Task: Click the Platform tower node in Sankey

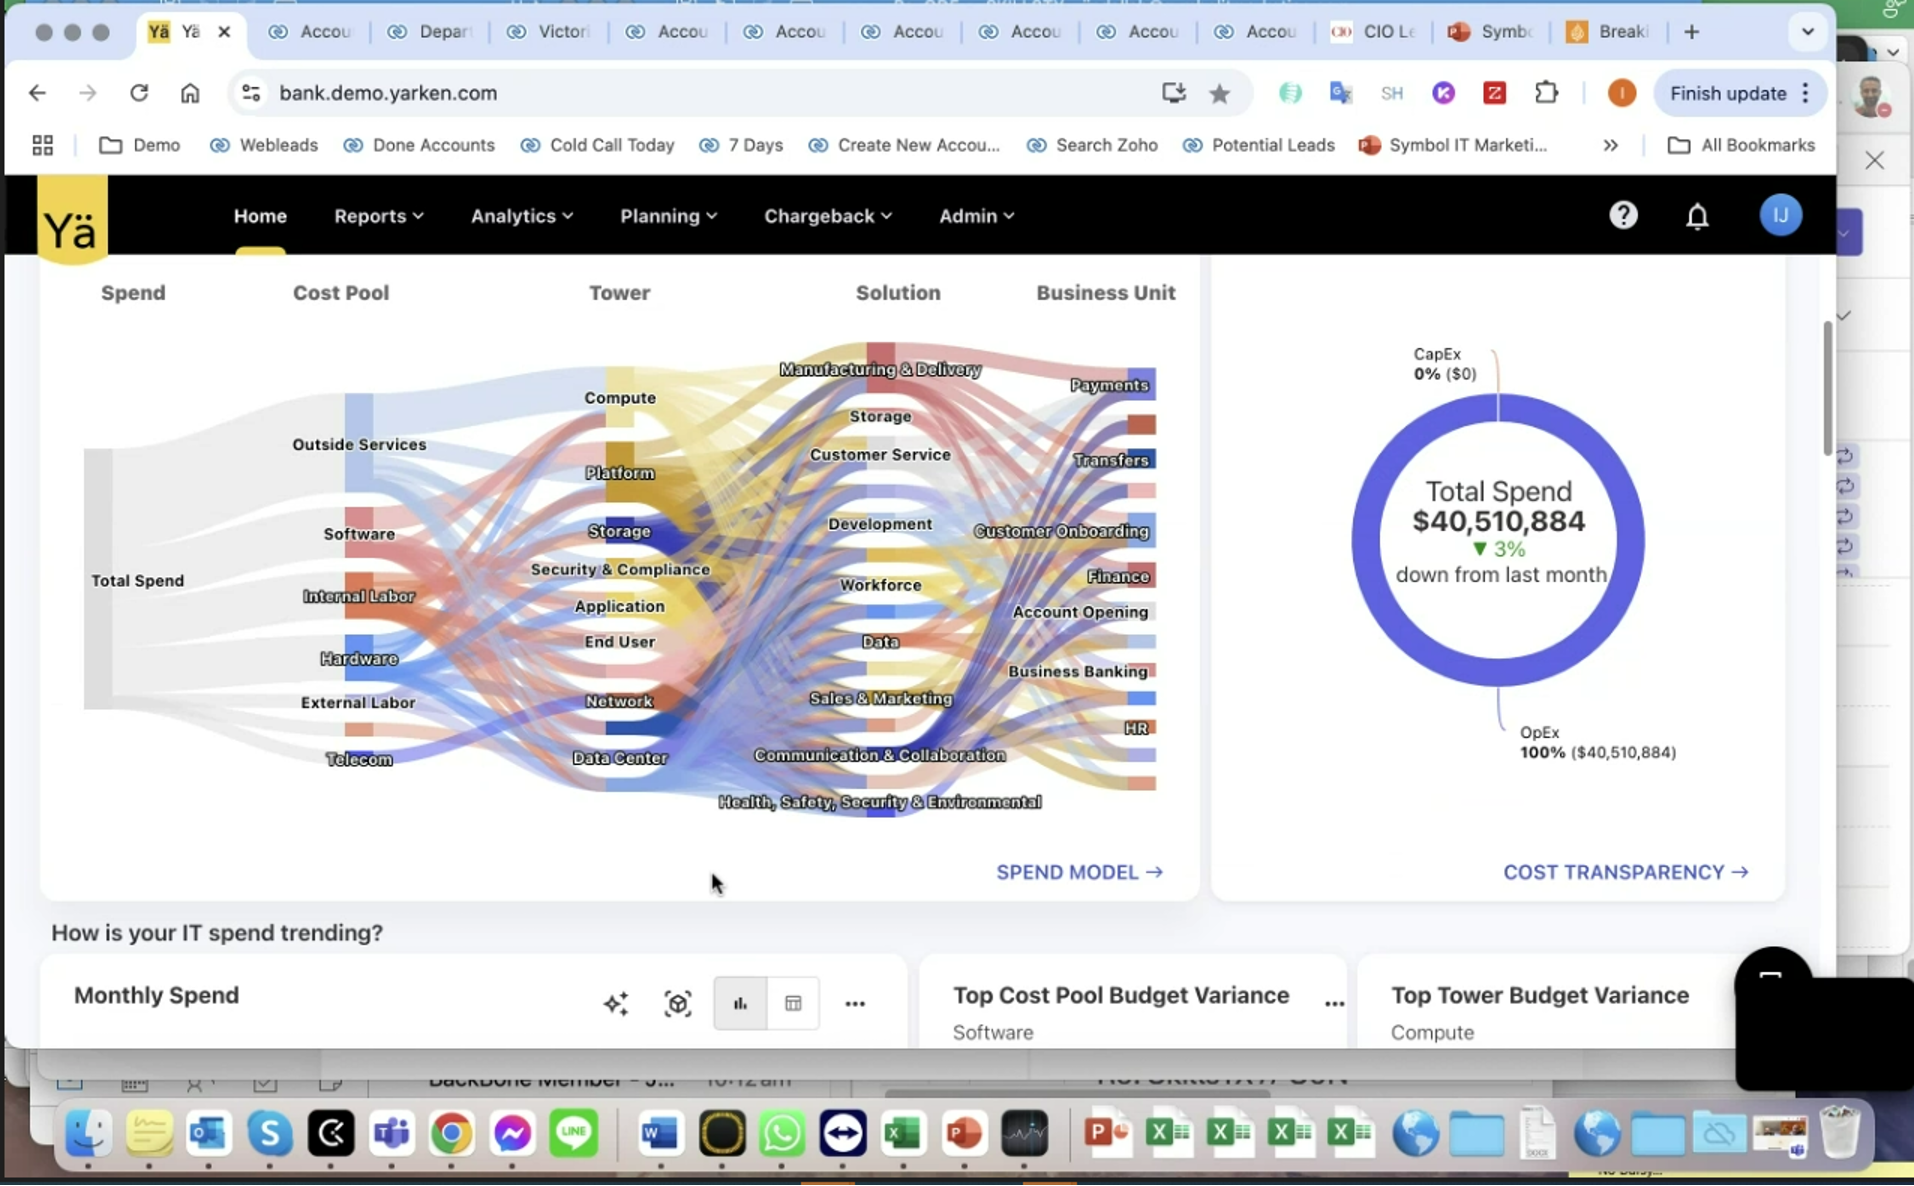Action: coord(619,472)
